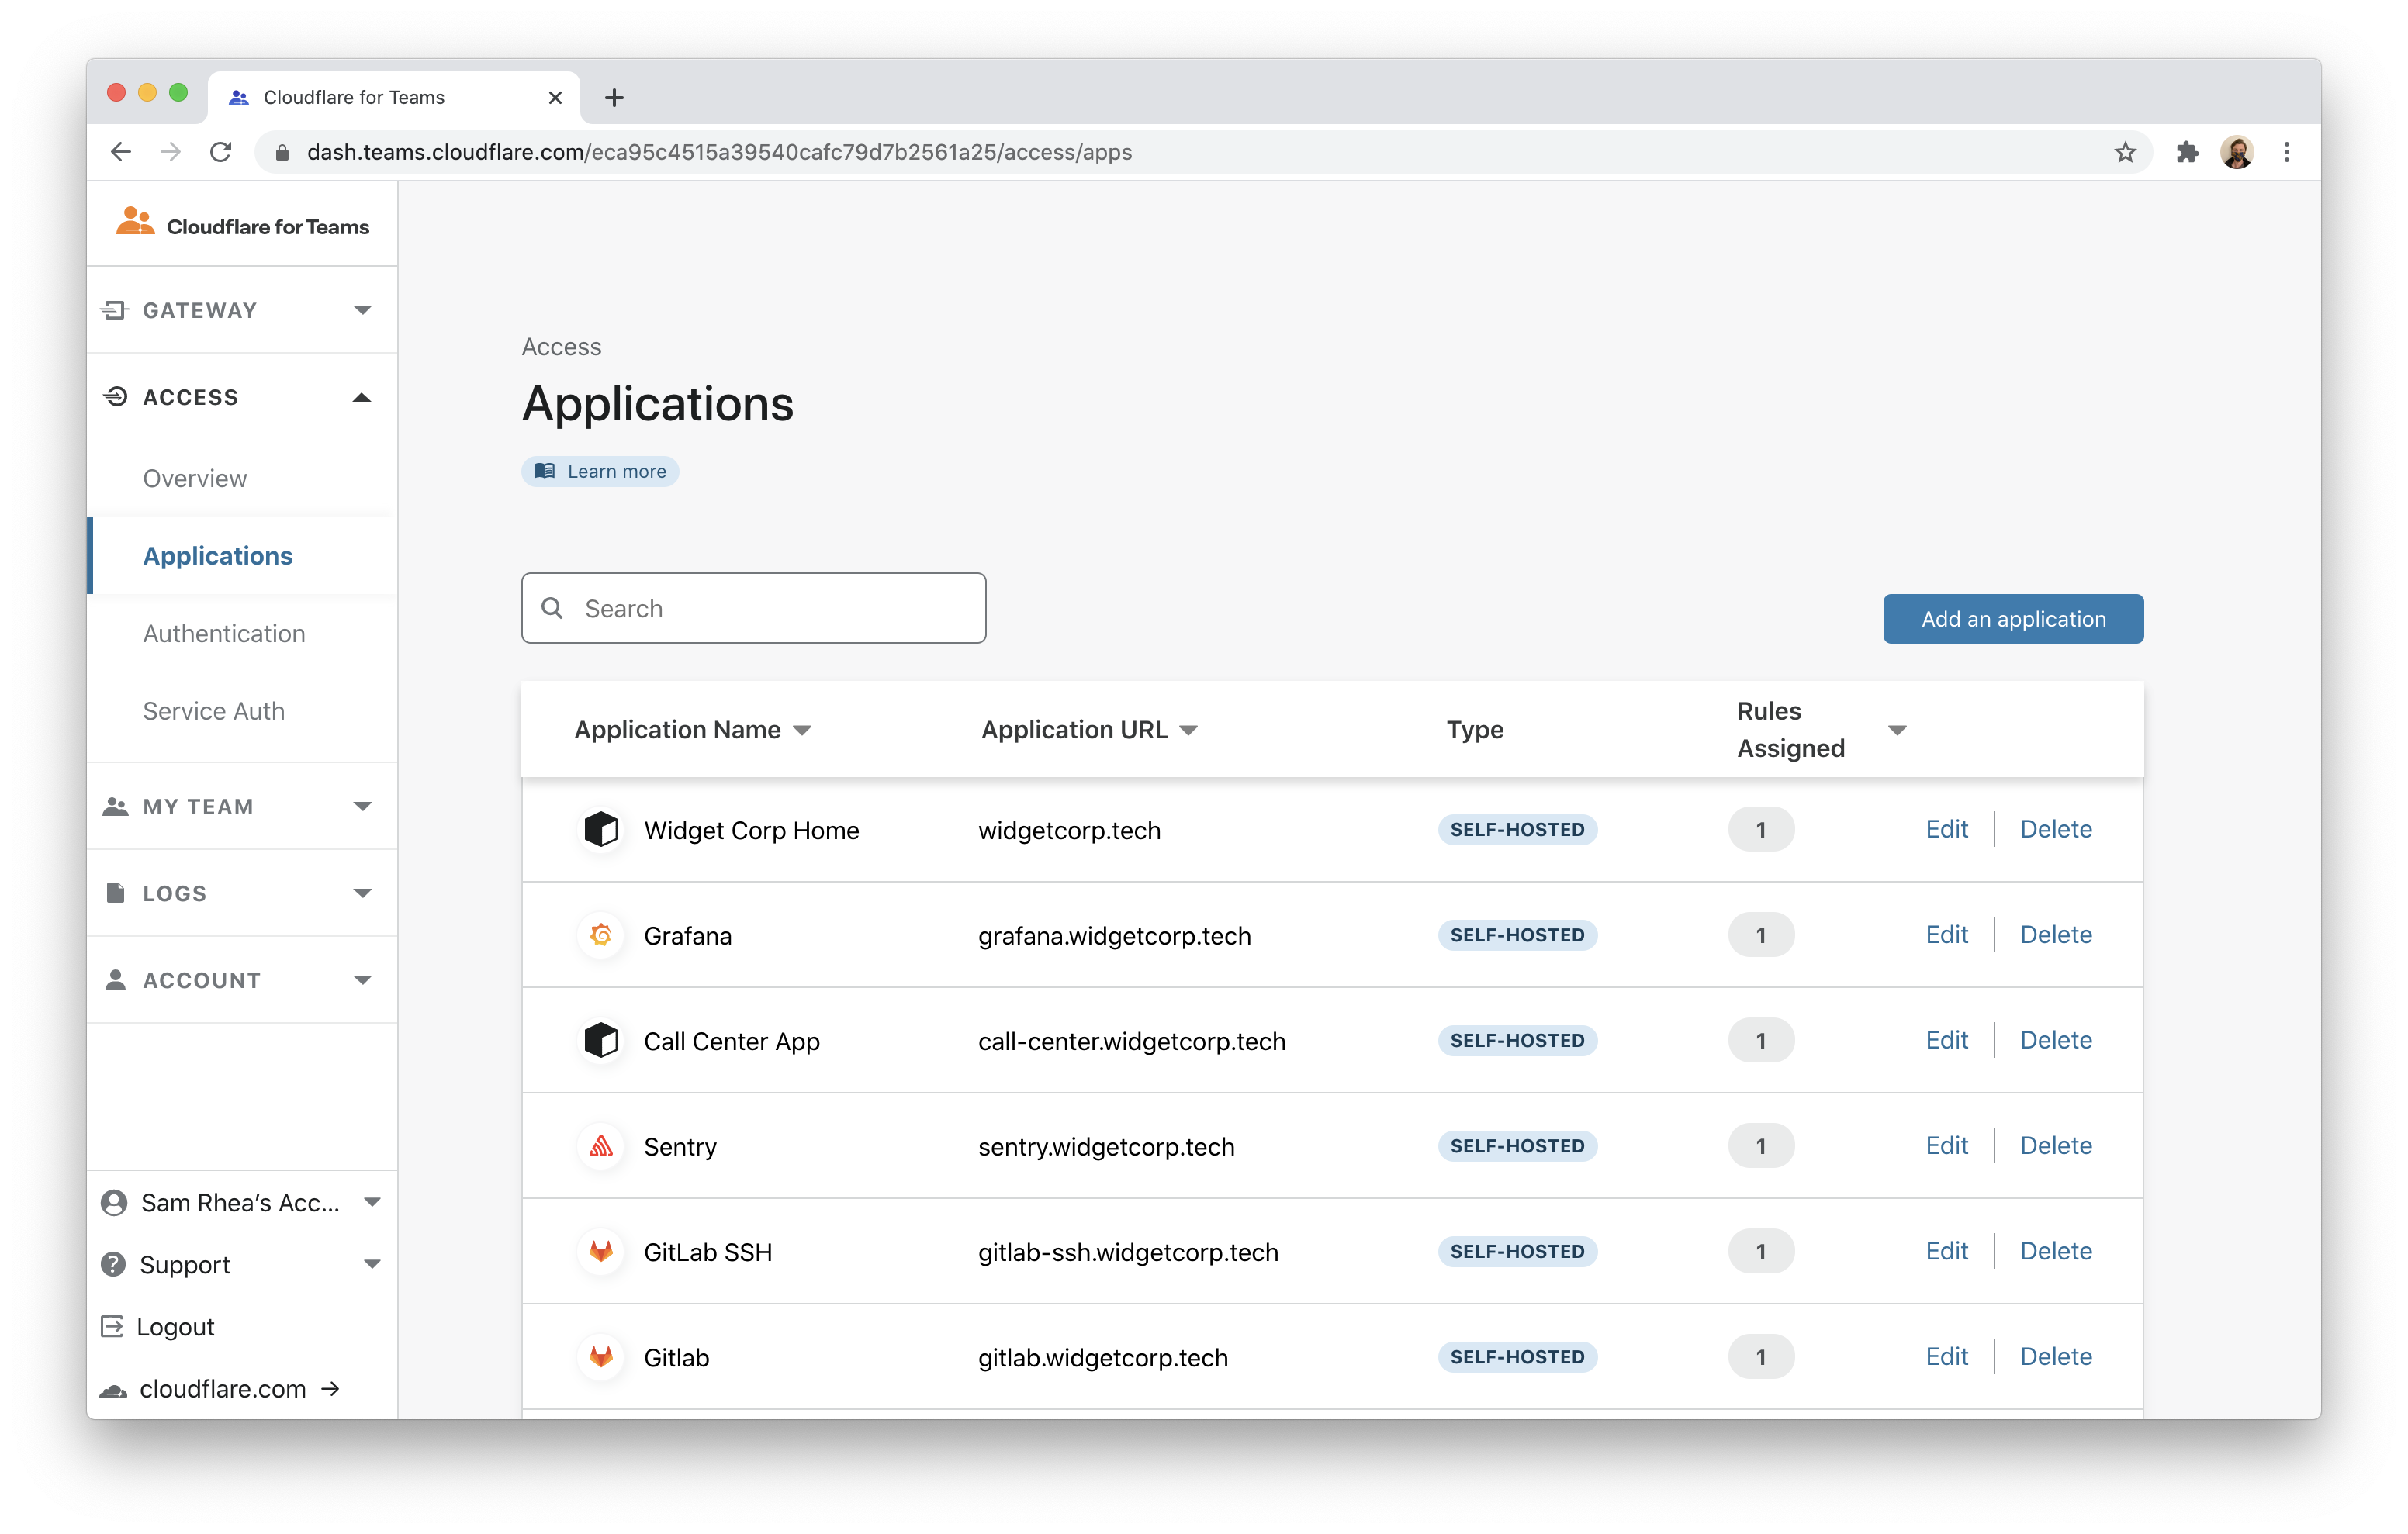Viewport: 2408px width, 1534px height.
Task: Sort by Application Name column arrow
Action: (x=802, y=731)
